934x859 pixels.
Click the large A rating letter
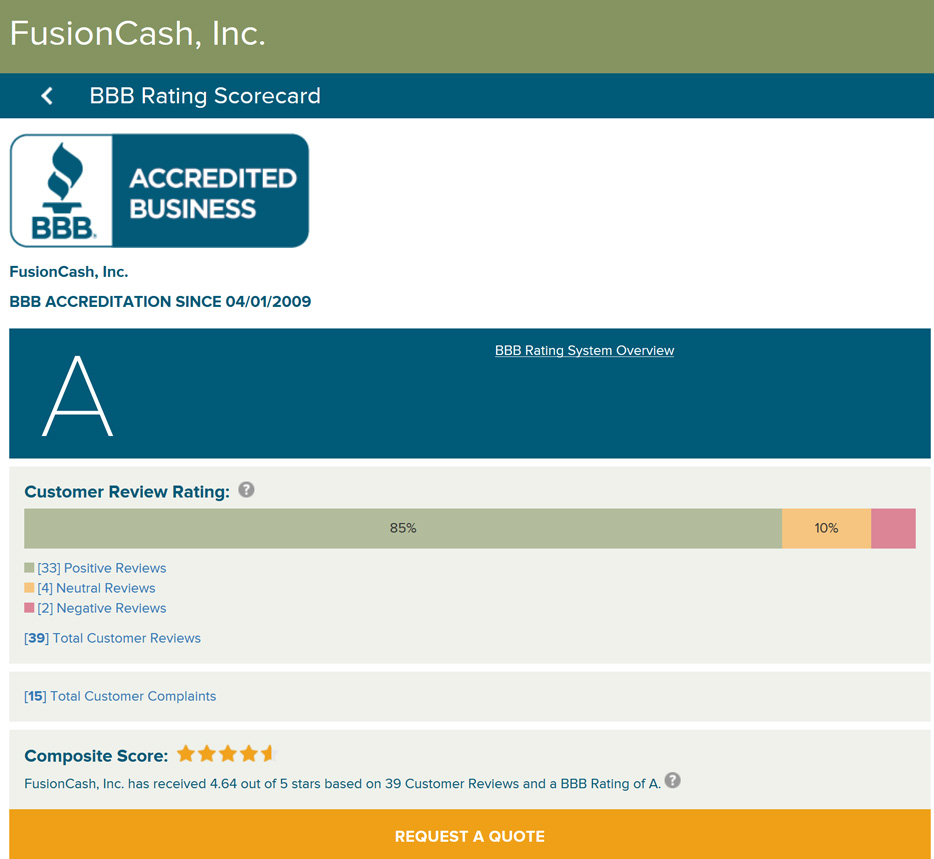pos(77,396)
